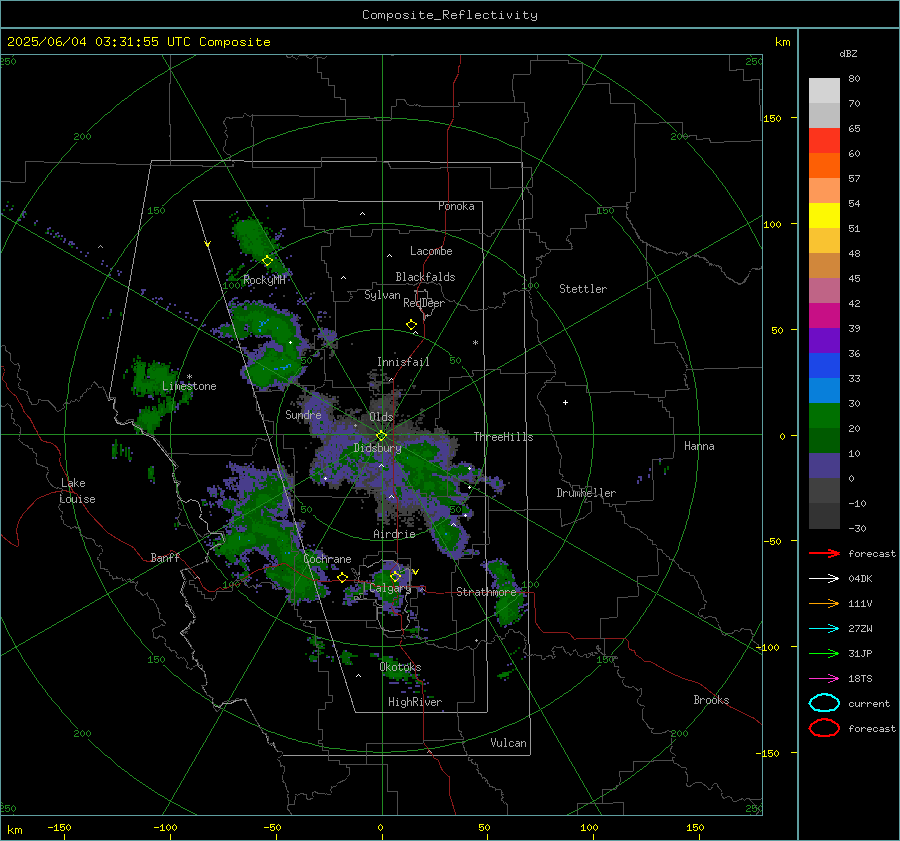Click the Limestone label
The width and height of the screenshot is (900, 841).
point(189,386)
